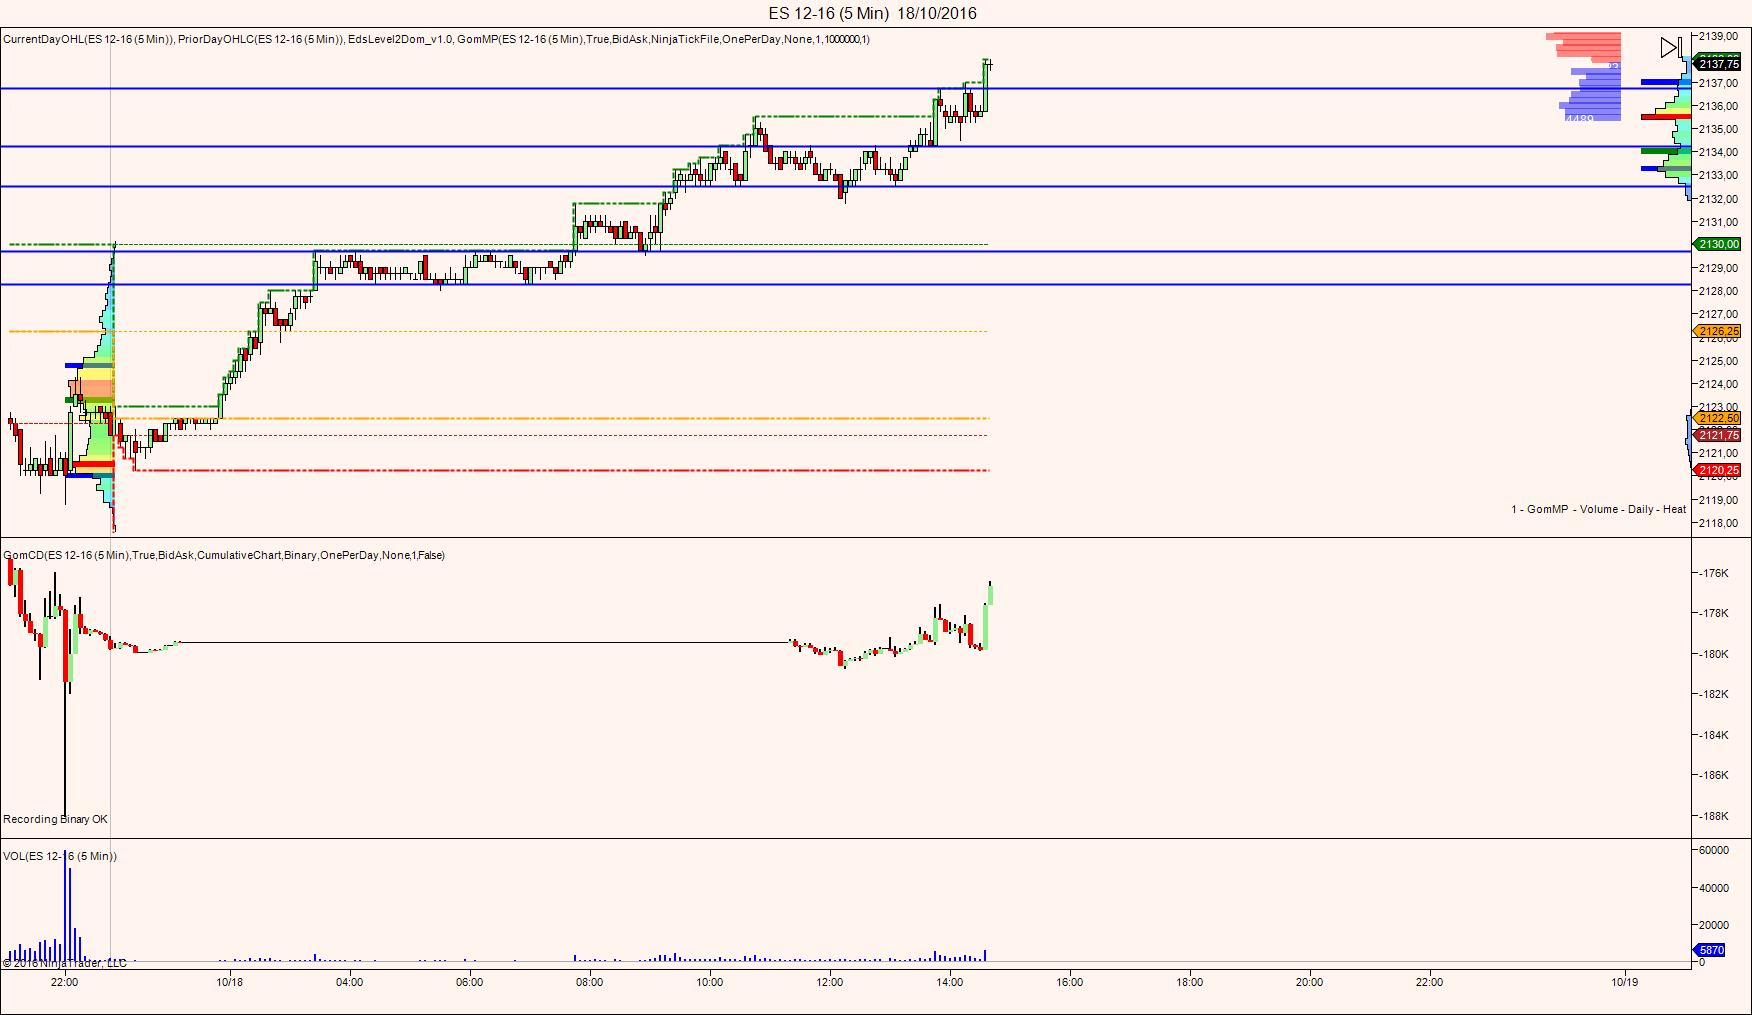
Task: Select the 20:00 time axis label
Action: point(1310,982)
